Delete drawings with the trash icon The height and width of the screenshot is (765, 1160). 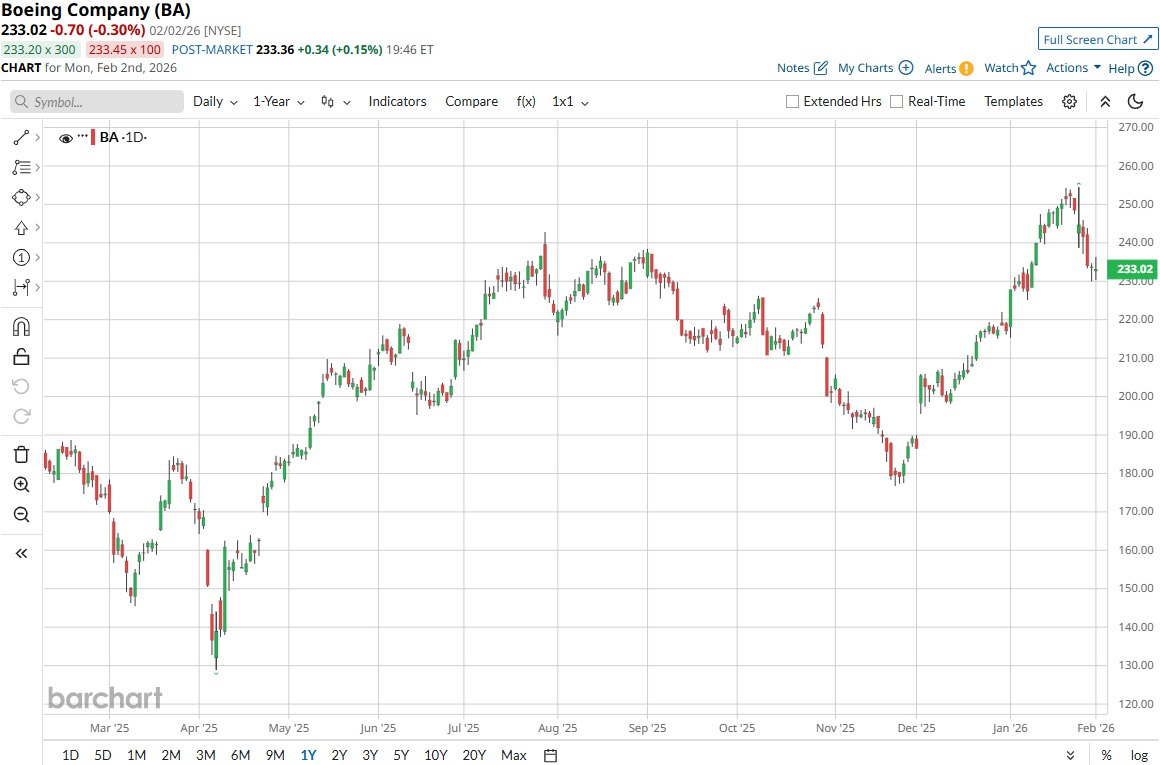click(x=21, y=455)
